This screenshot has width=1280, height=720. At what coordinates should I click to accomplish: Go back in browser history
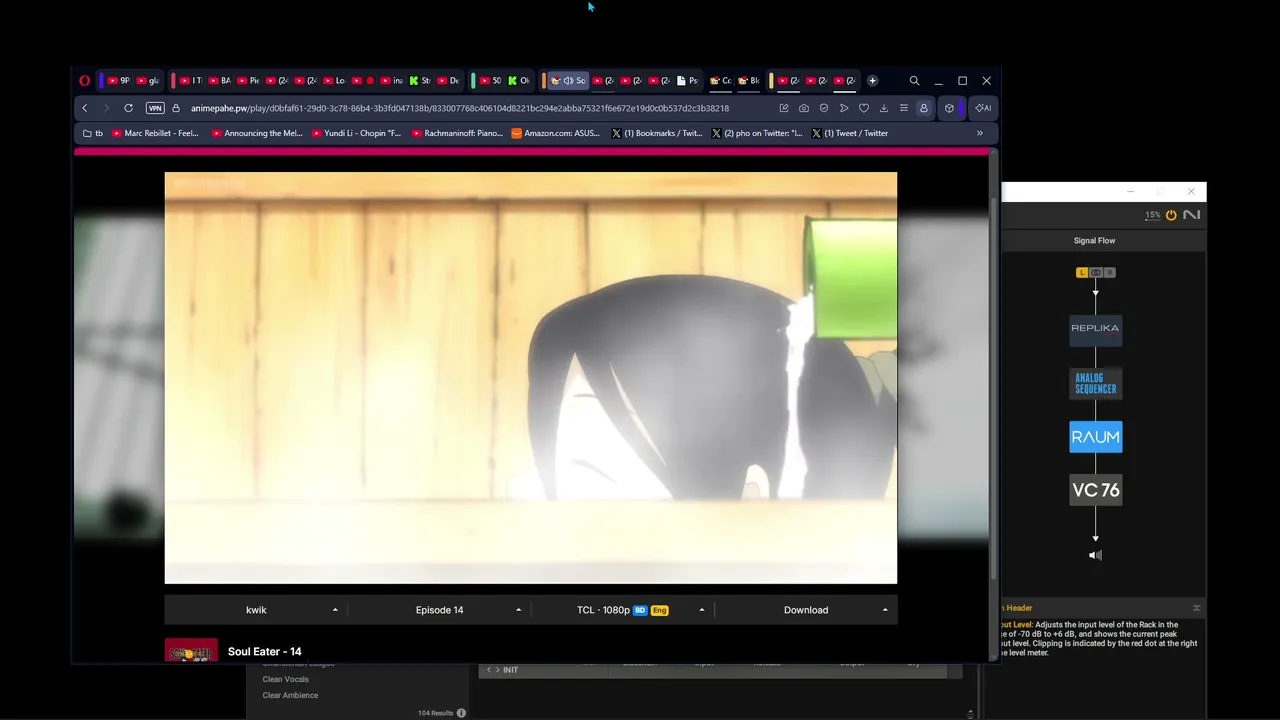click(85, 108)
